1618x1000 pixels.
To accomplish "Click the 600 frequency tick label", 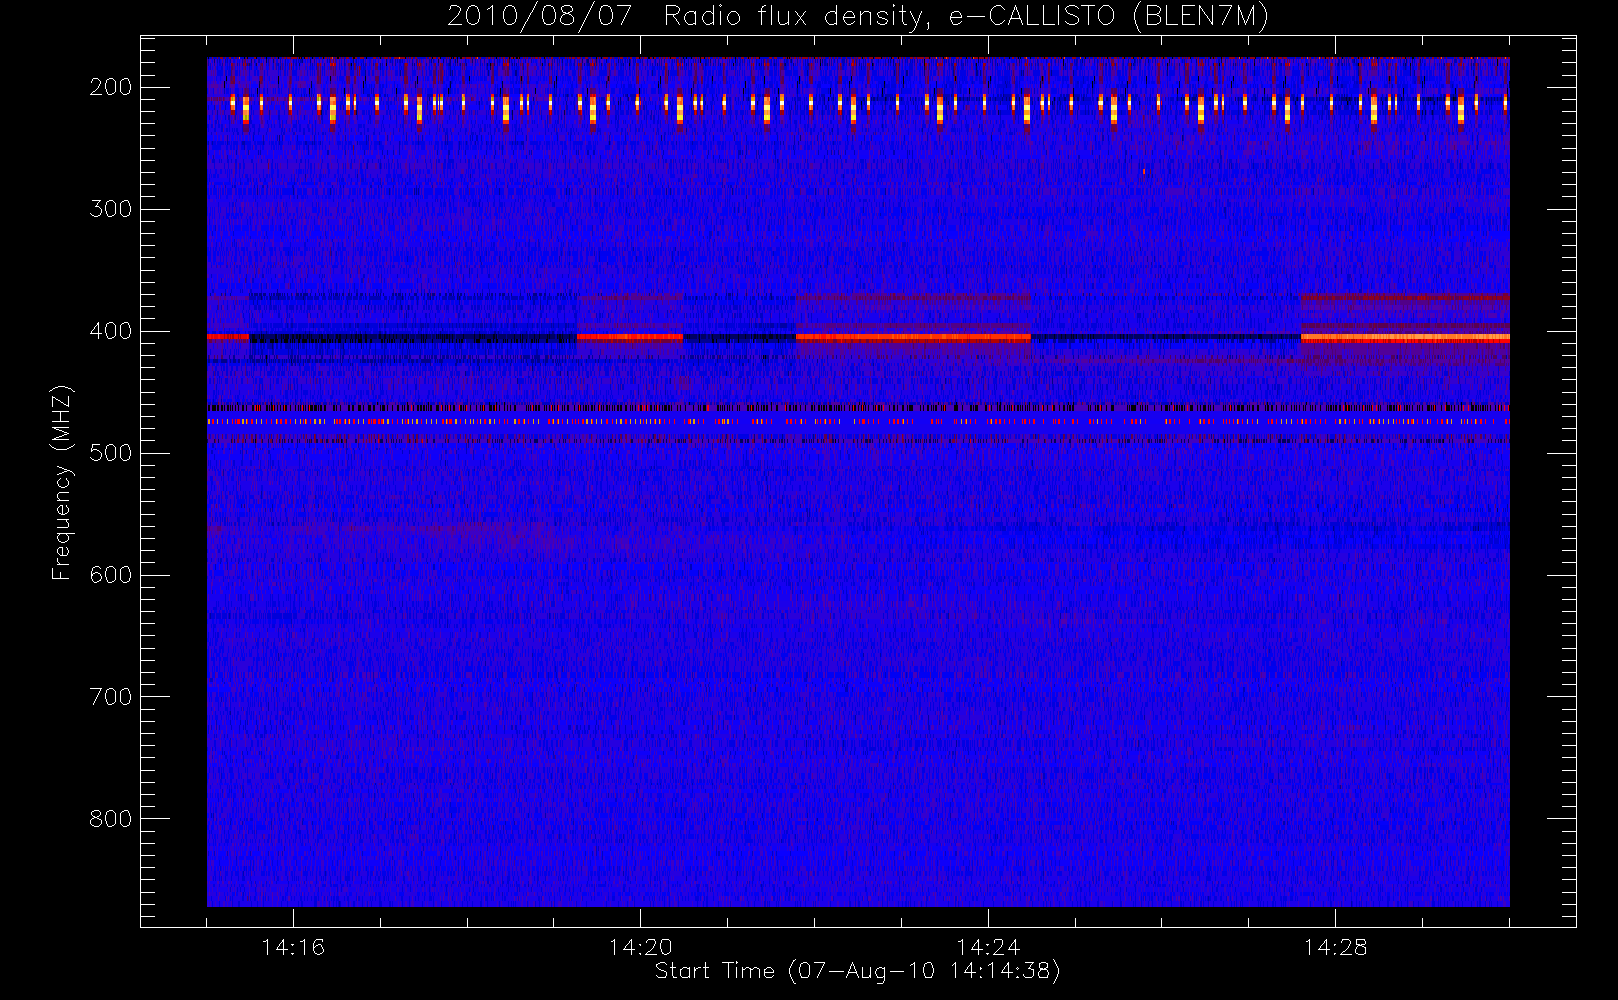I will [110, 575].
